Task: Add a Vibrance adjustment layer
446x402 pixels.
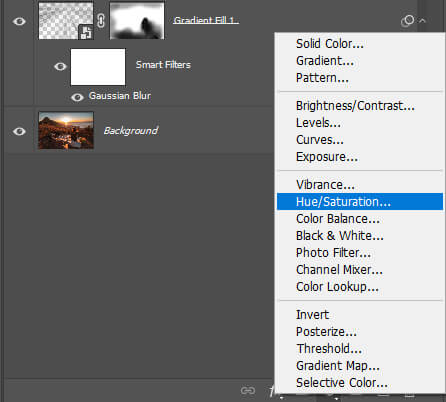Action: coord(360,185)
